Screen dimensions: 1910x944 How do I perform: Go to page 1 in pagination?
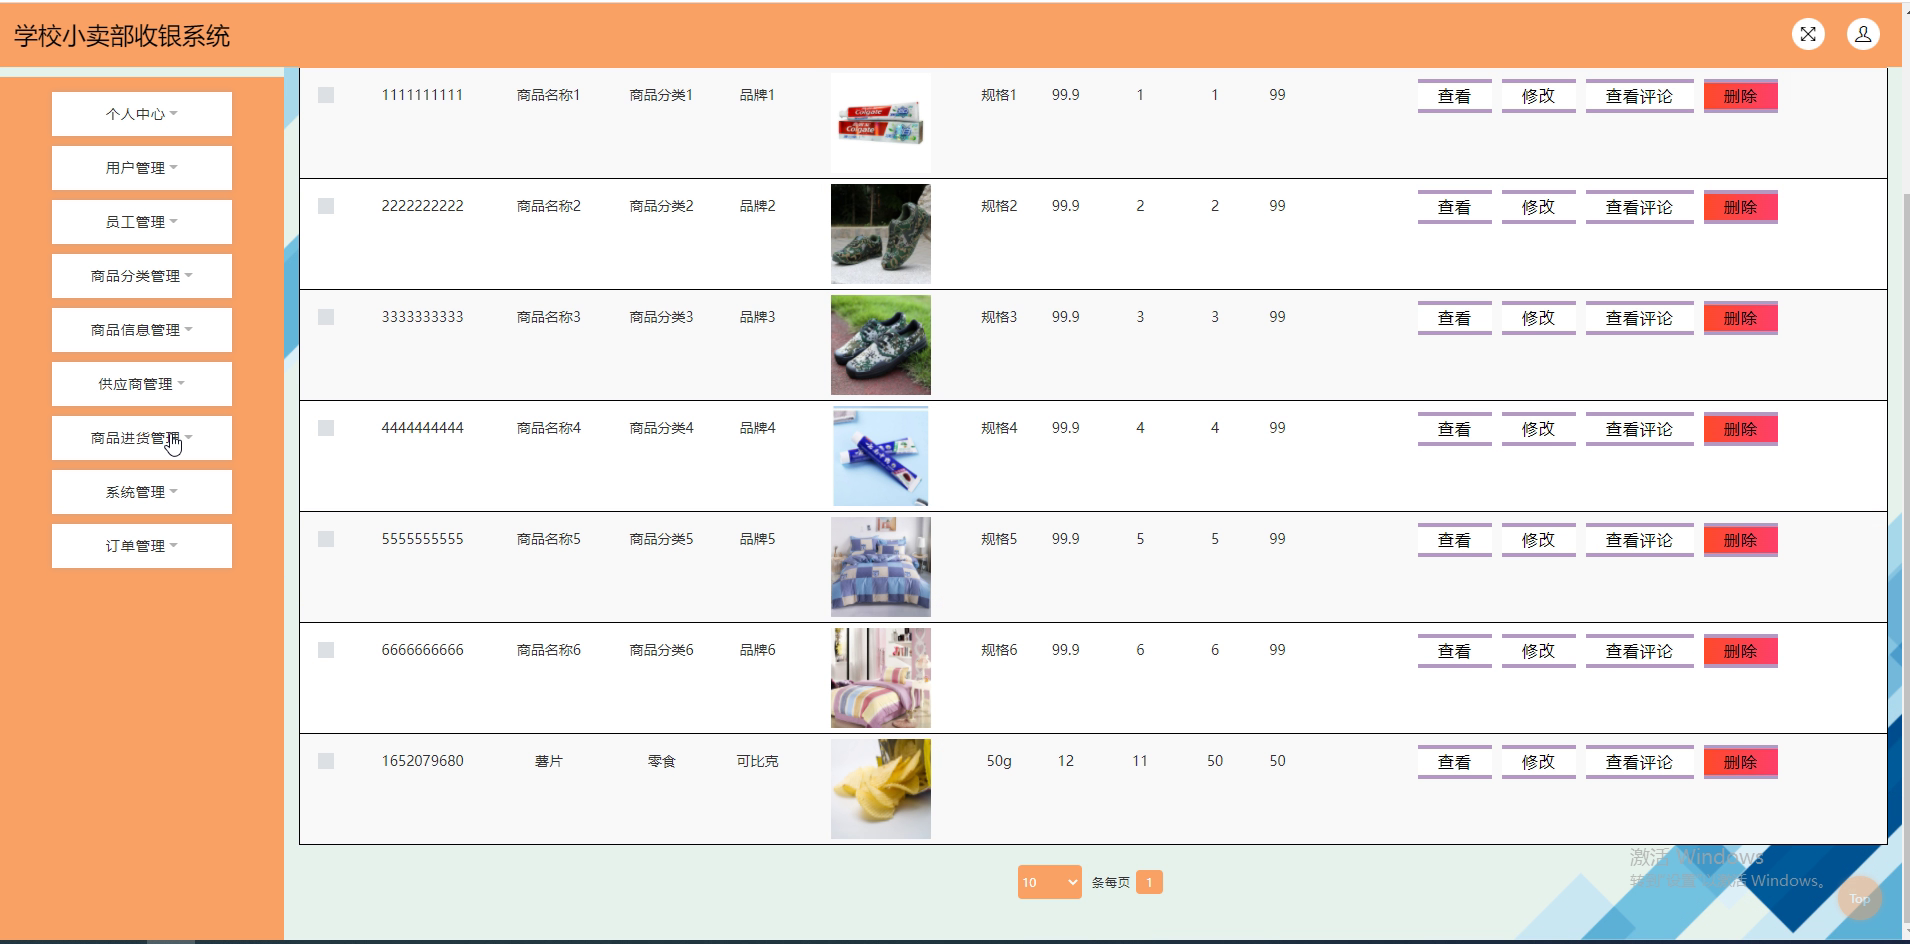[x=1149, y=882]
